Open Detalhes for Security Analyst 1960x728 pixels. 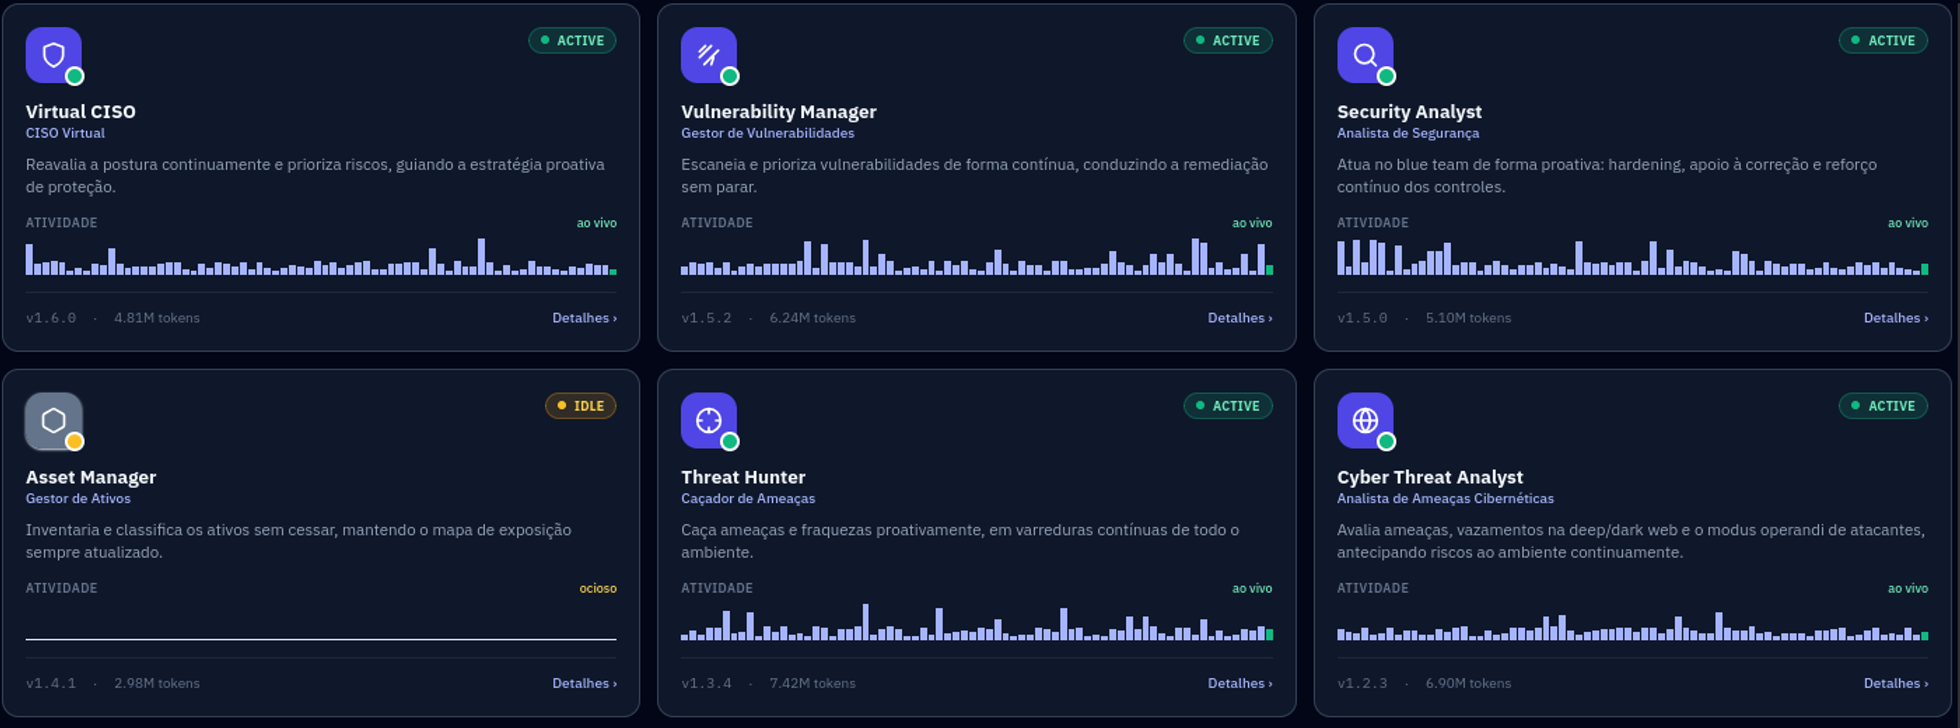click(x=1896, y=318)
